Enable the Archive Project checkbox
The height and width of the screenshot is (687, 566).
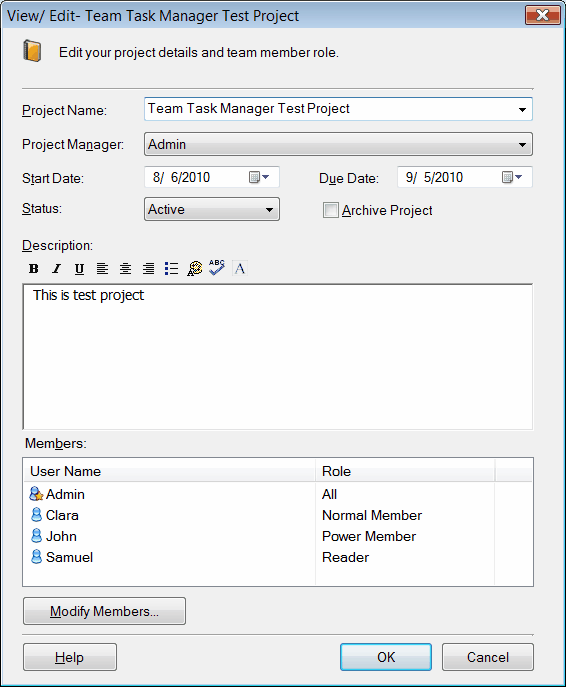pyautogui.click(x=331, y=210)
